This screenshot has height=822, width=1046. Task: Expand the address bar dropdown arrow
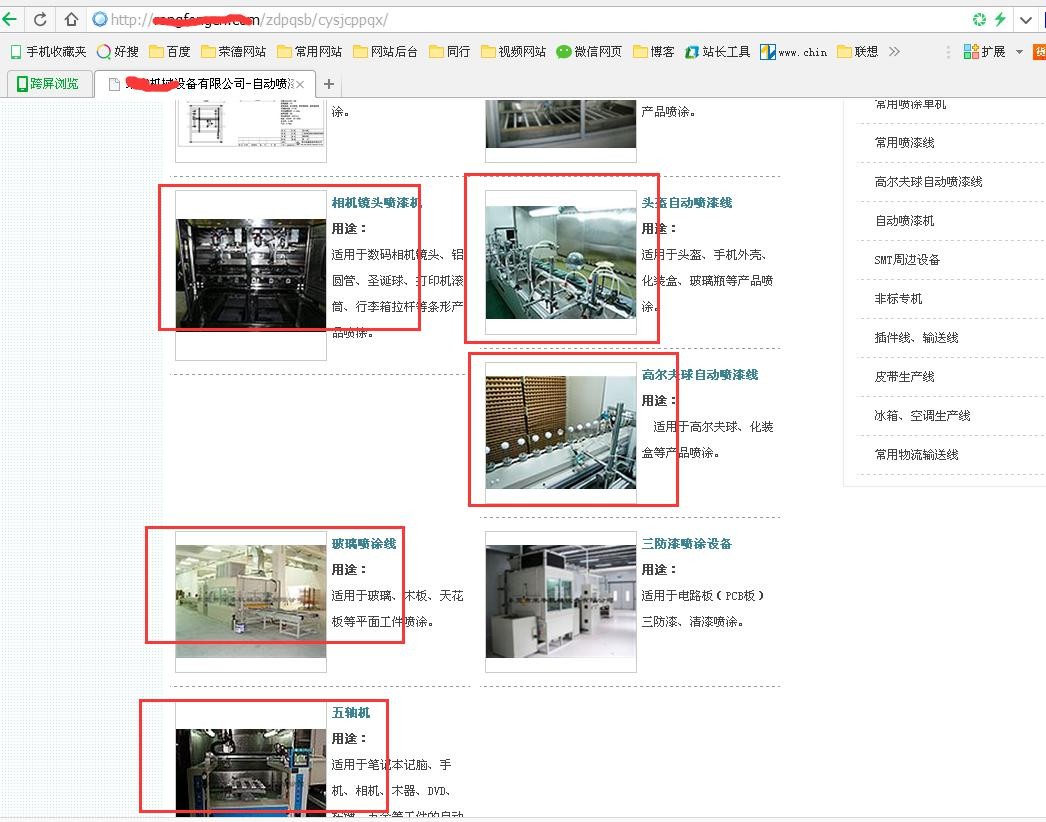[x=1026, y=19]
